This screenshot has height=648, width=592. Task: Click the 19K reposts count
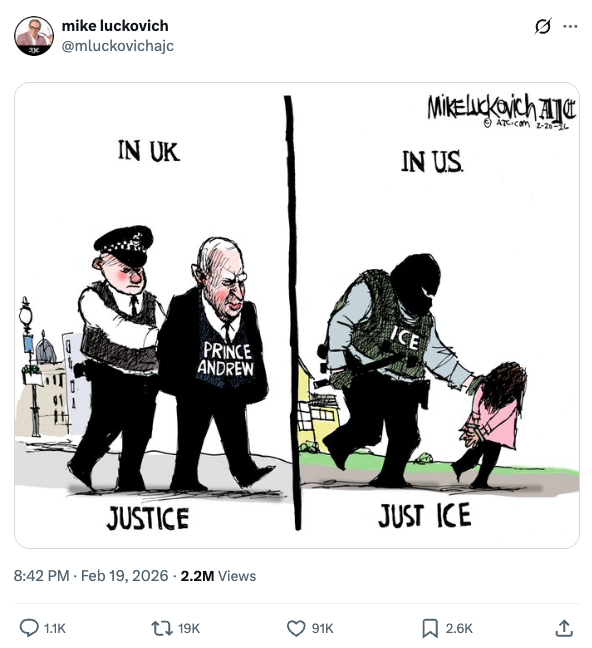point(189,629)
